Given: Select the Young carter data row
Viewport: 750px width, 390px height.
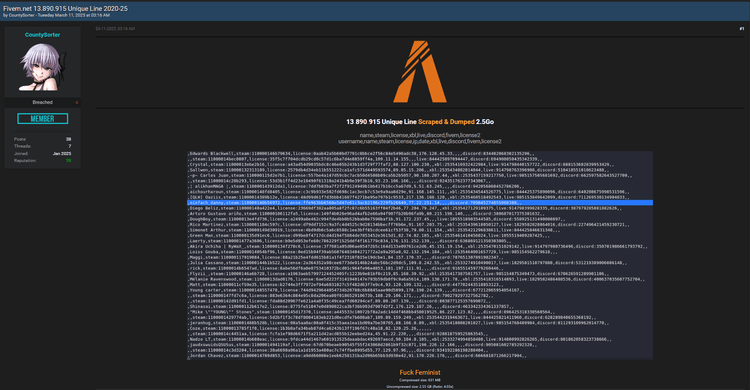Looking at the screenshot, I should (356, 290).
